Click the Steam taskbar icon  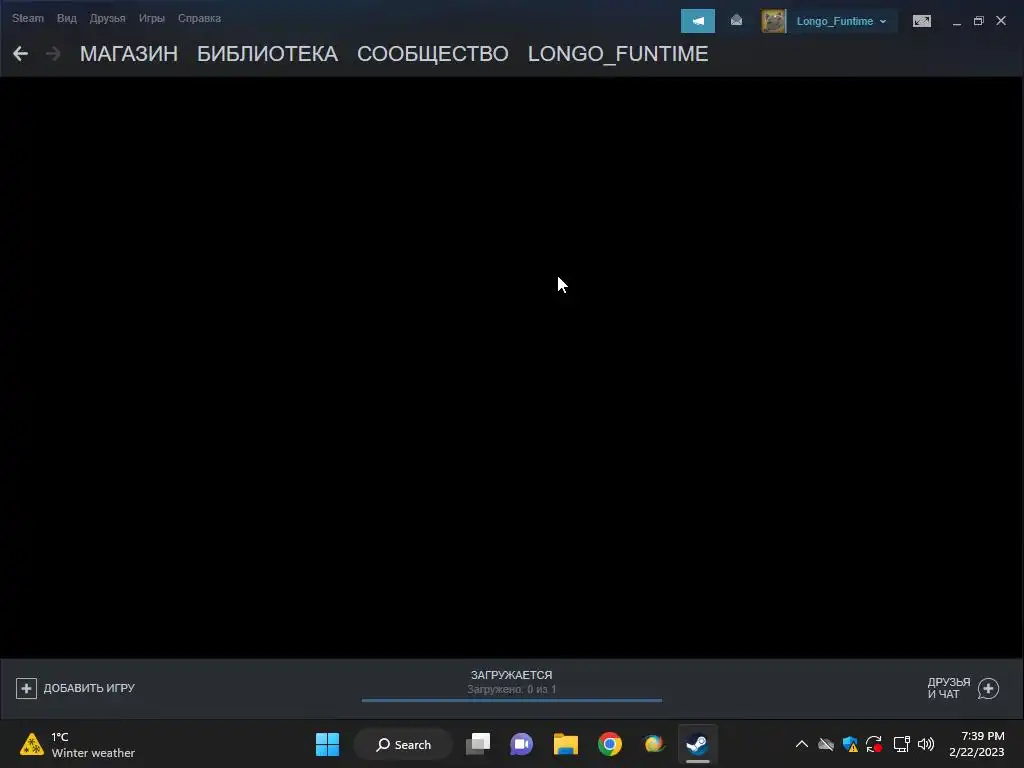pos(697,744)
